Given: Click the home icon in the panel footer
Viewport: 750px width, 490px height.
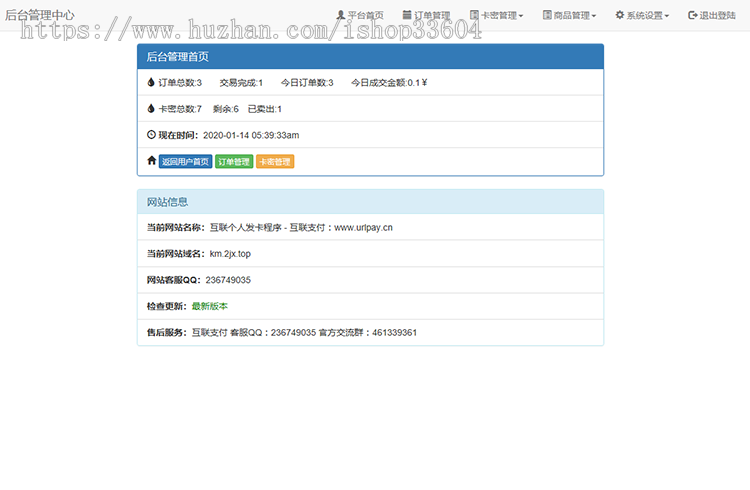Looking at the screenshot, I should pyautogui.click(x=152, y=160).
